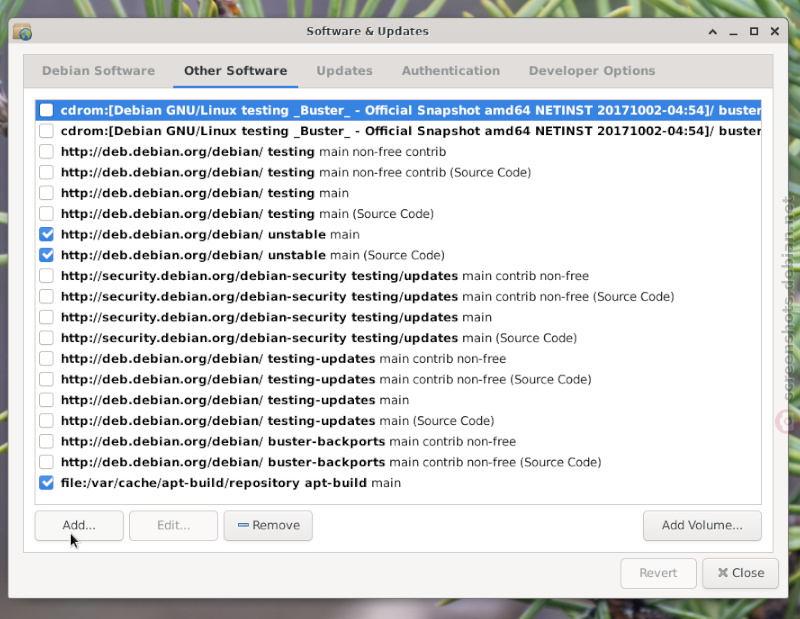Screen dimensions: 800x619
Task: Tick the highlighted first cdrom entry checkbox
Action: coord(46,110)
